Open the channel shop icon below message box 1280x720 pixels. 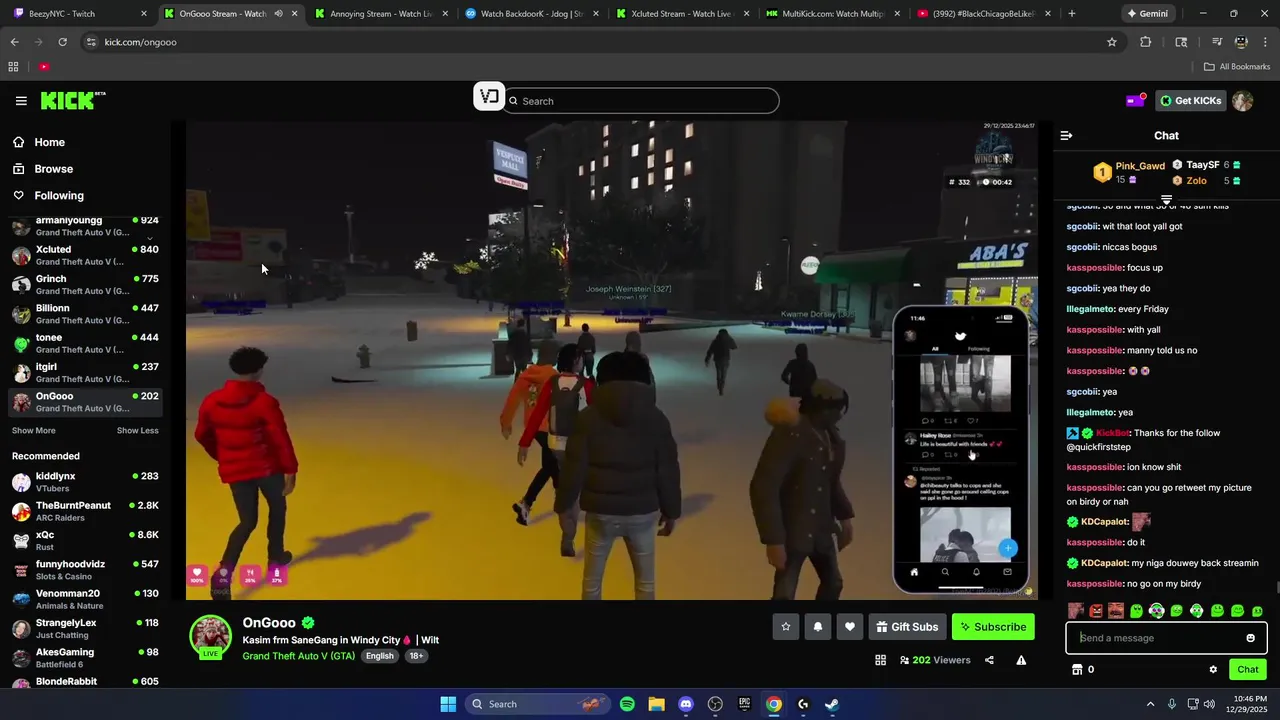tap(1077, 670)
